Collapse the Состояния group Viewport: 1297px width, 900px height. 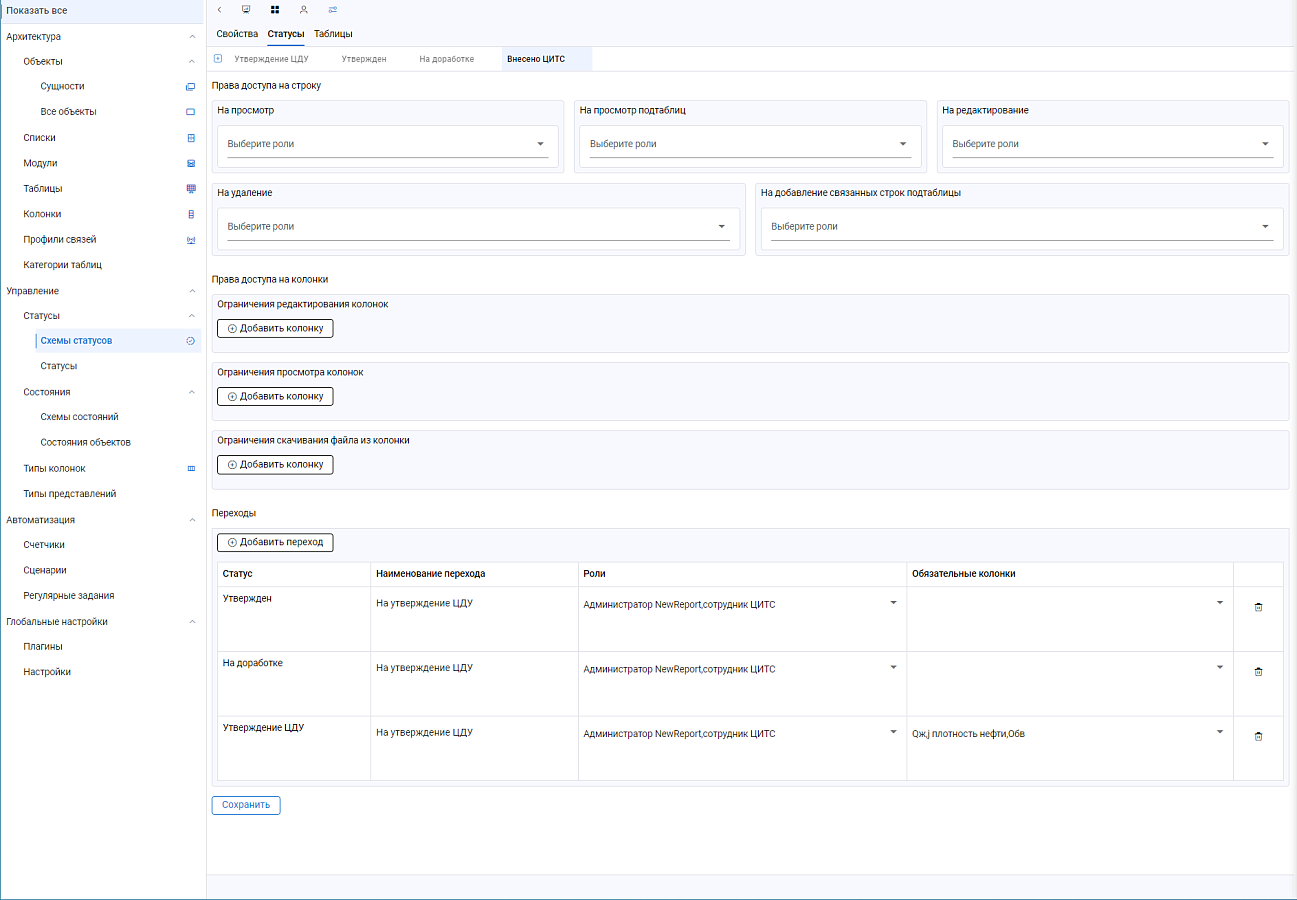point(192,392)
